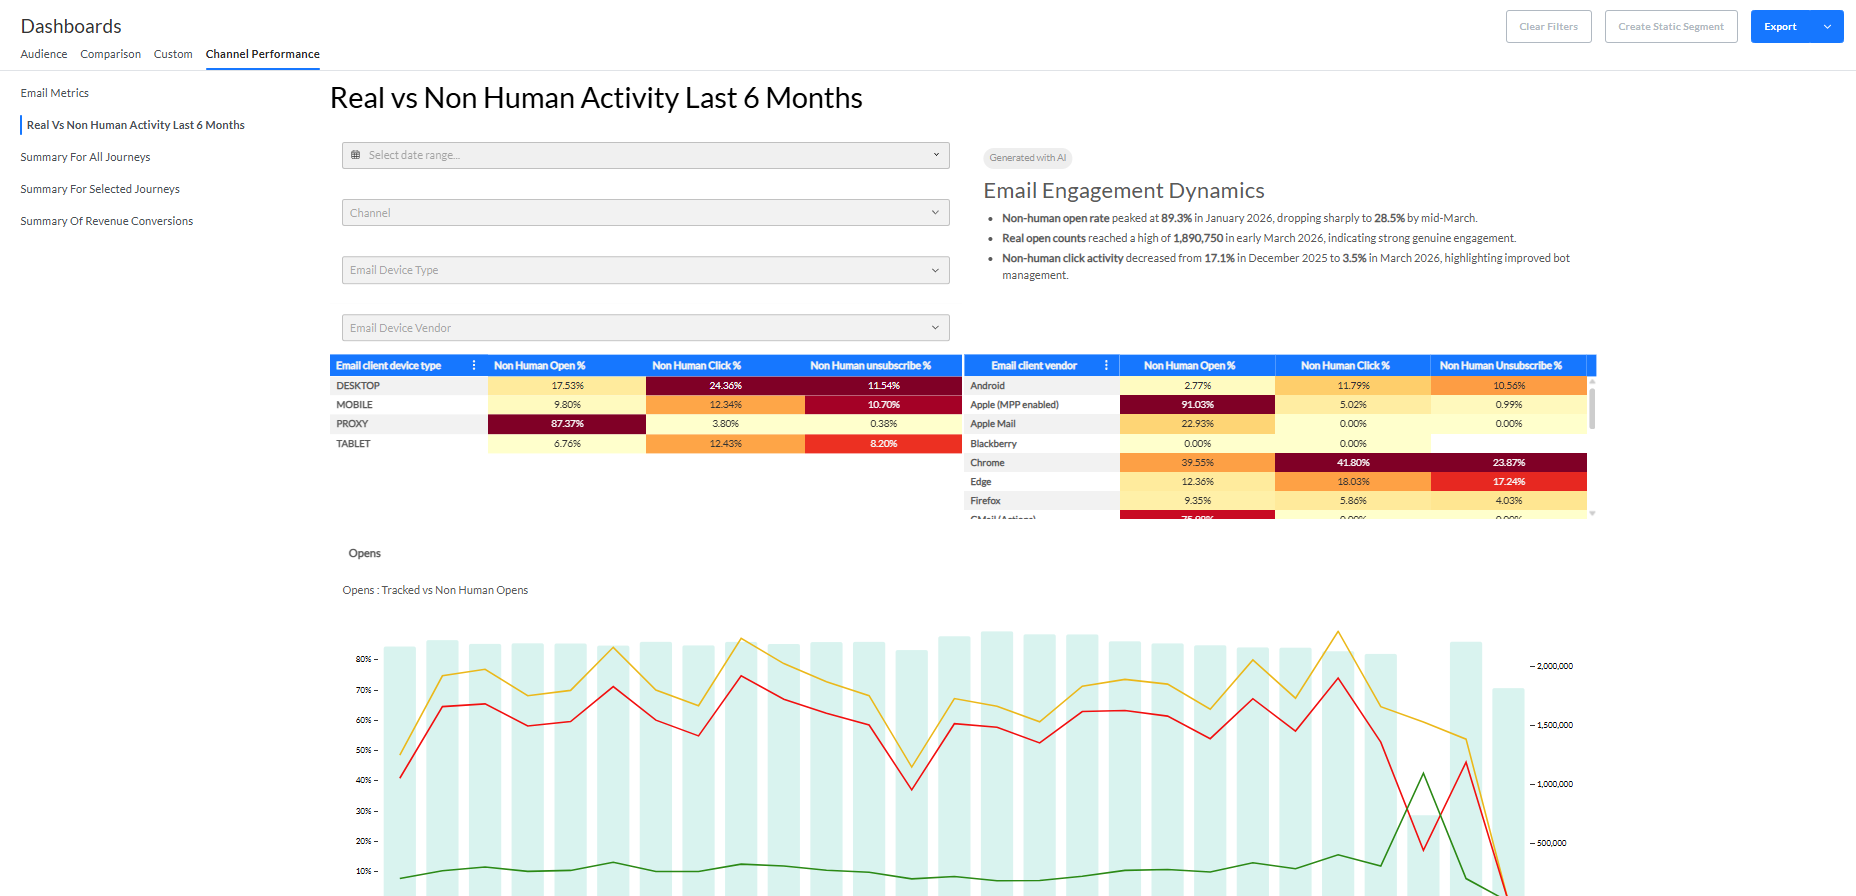Open the device type column kebab menu

click(x=474, y=366)
